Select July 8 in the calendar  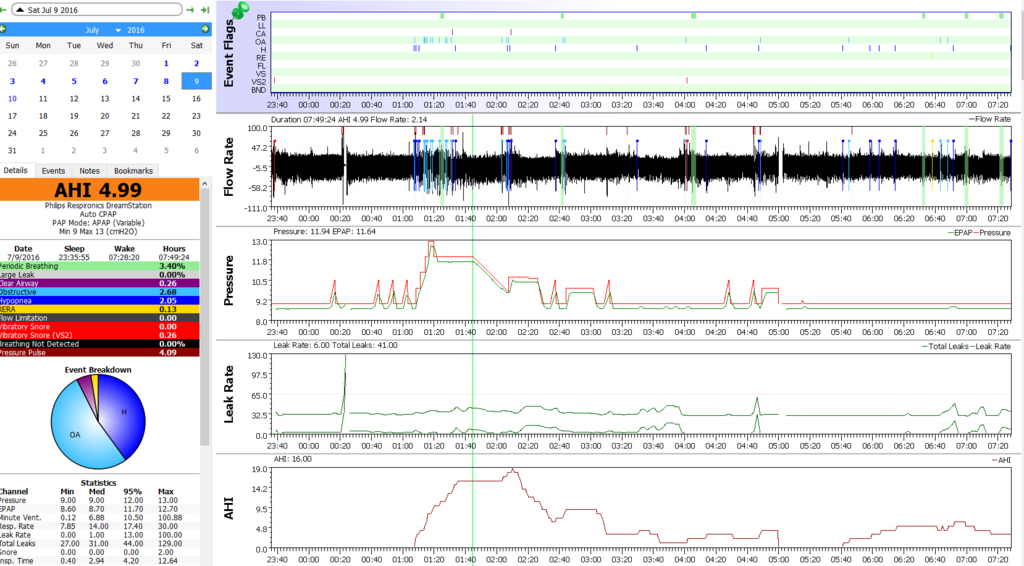tap(166, 81)
